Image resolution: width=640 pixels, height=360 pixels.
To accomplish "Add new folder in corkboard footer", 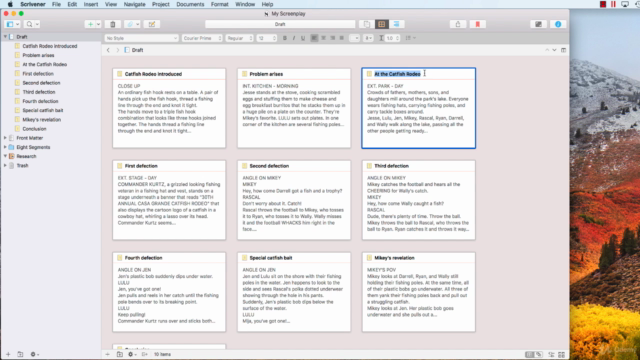I will (x=120, y=354).
